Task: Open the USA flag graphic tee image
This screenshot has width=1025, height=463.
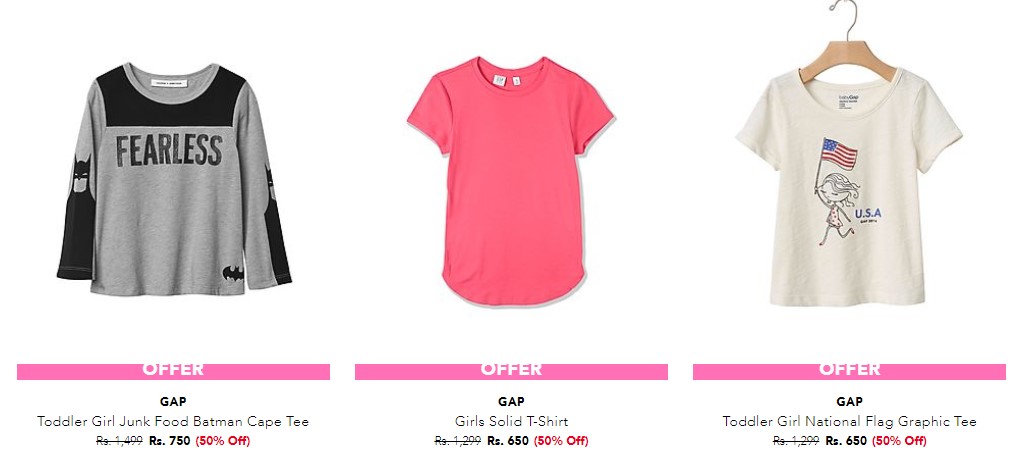Action: point(849,154)
